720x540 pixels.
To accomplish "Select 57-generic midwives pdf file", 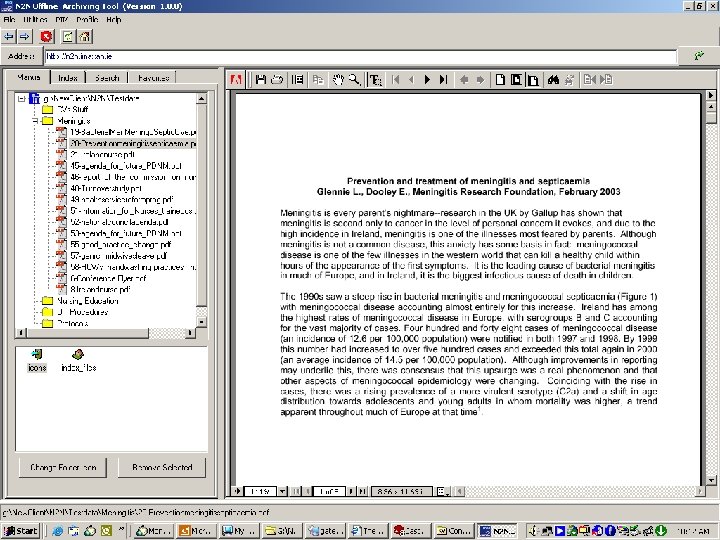I will coord(118,256).
